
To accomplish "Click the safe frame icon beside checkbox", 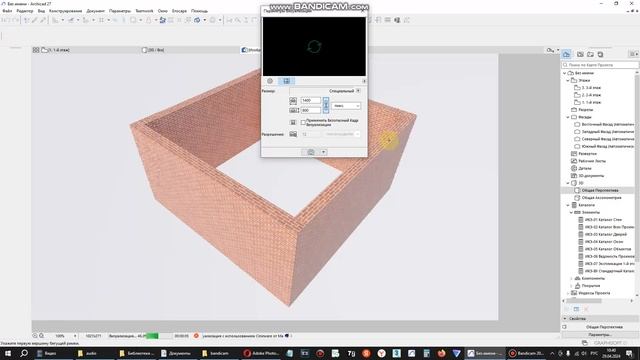I will [293, 122].
